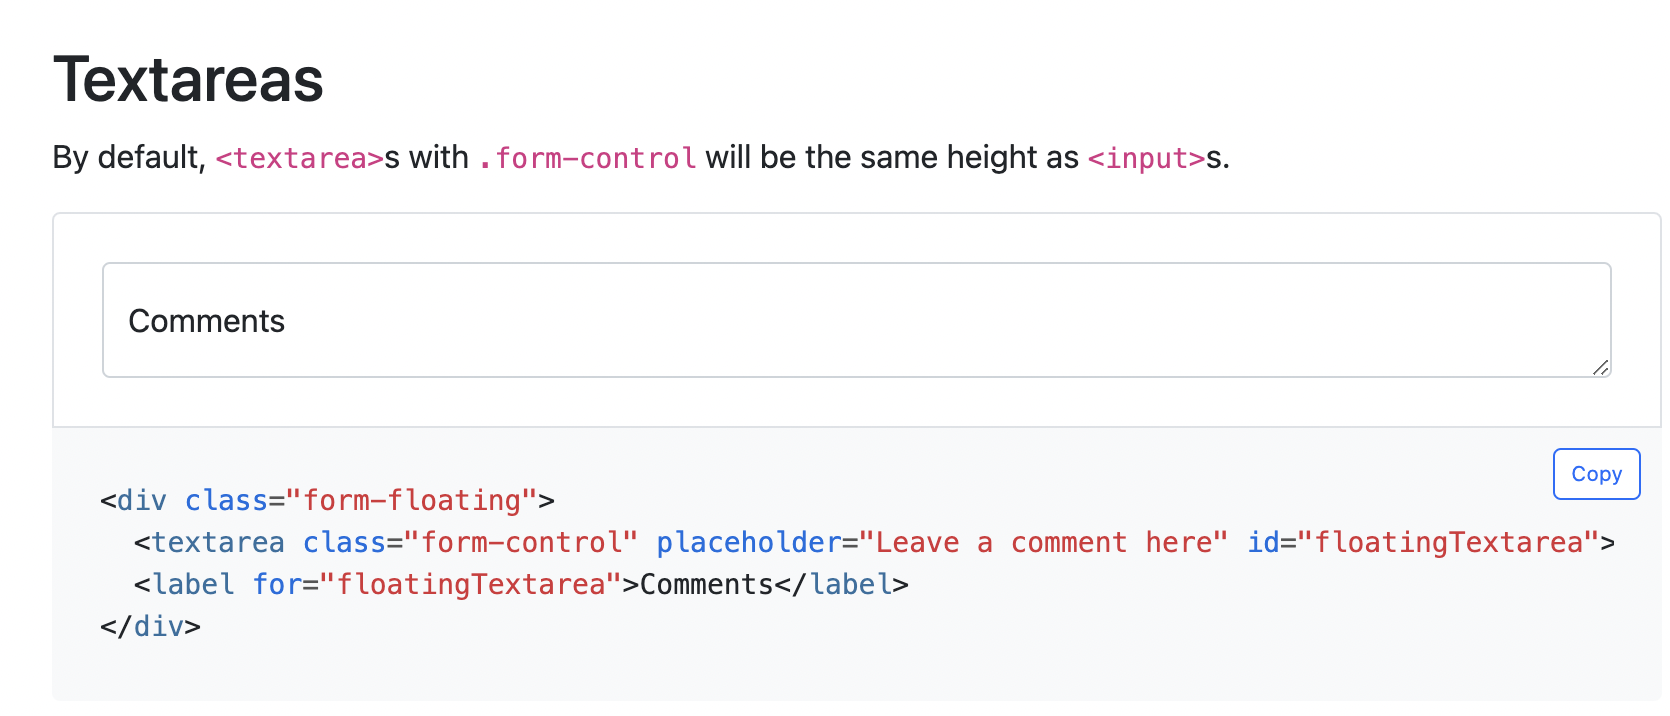Click the label for="floatingTextarea" code line

(521, 584)
